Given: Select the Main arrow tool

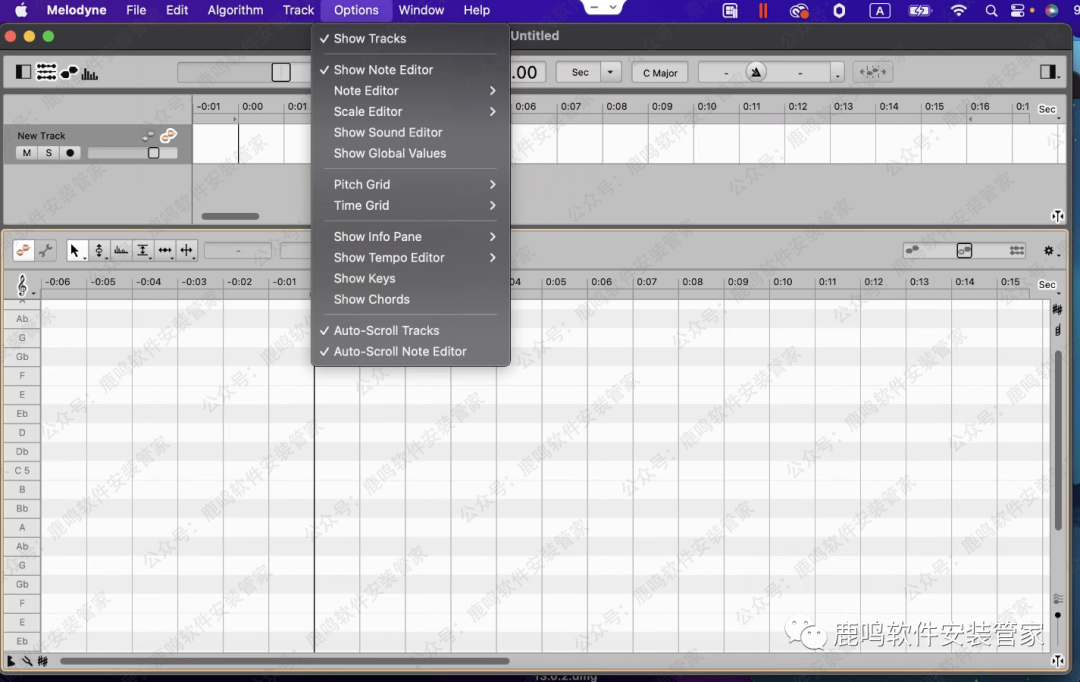Looking at the screenshot, I should coord(75,251).
